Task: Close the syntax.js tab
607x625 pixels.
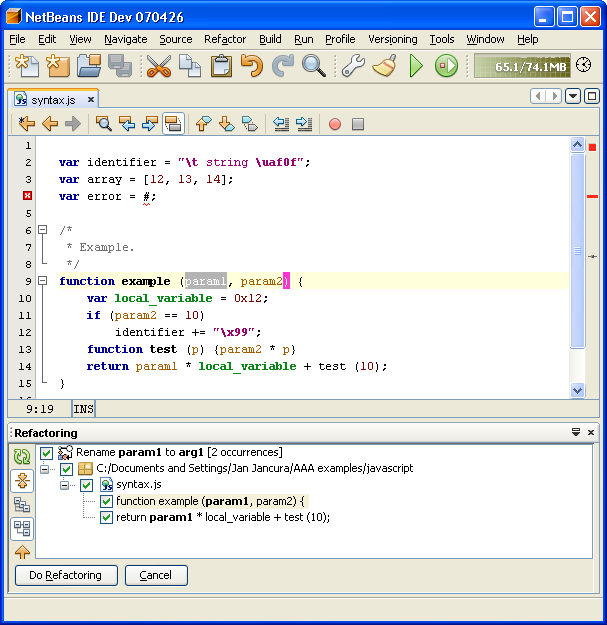Action: [91, 99]
